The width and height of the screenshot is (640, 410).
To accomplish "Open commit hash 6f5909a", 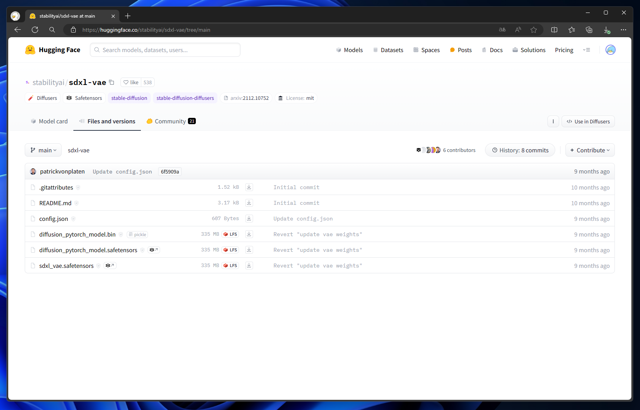I will [170, 172].
